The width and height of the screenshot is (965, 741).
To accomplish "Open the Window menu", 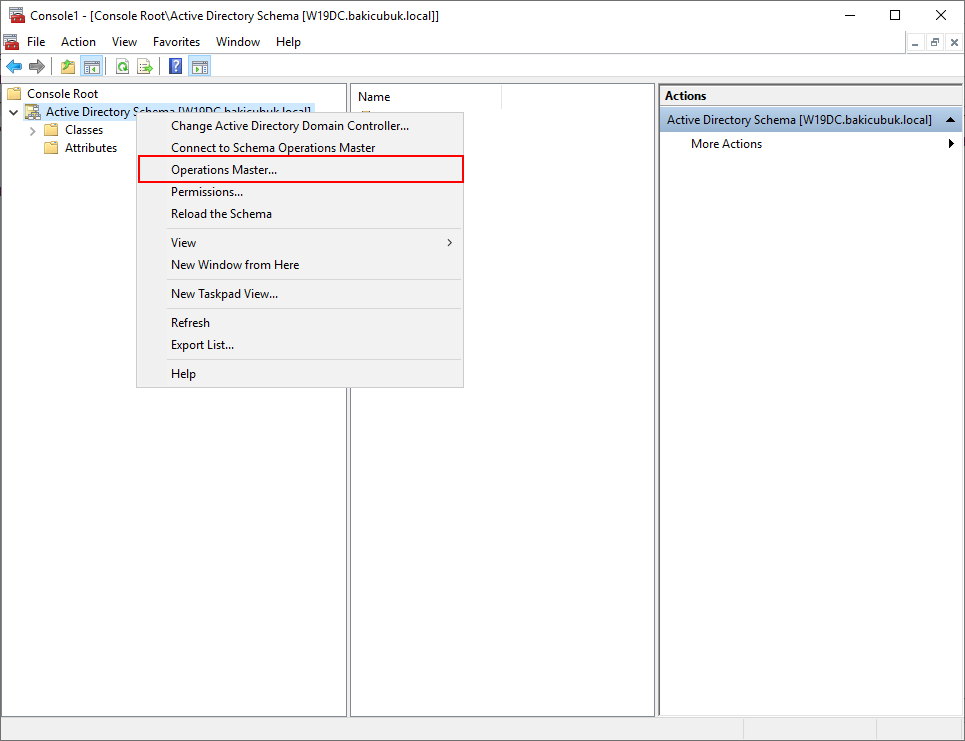I will point(238,42).
